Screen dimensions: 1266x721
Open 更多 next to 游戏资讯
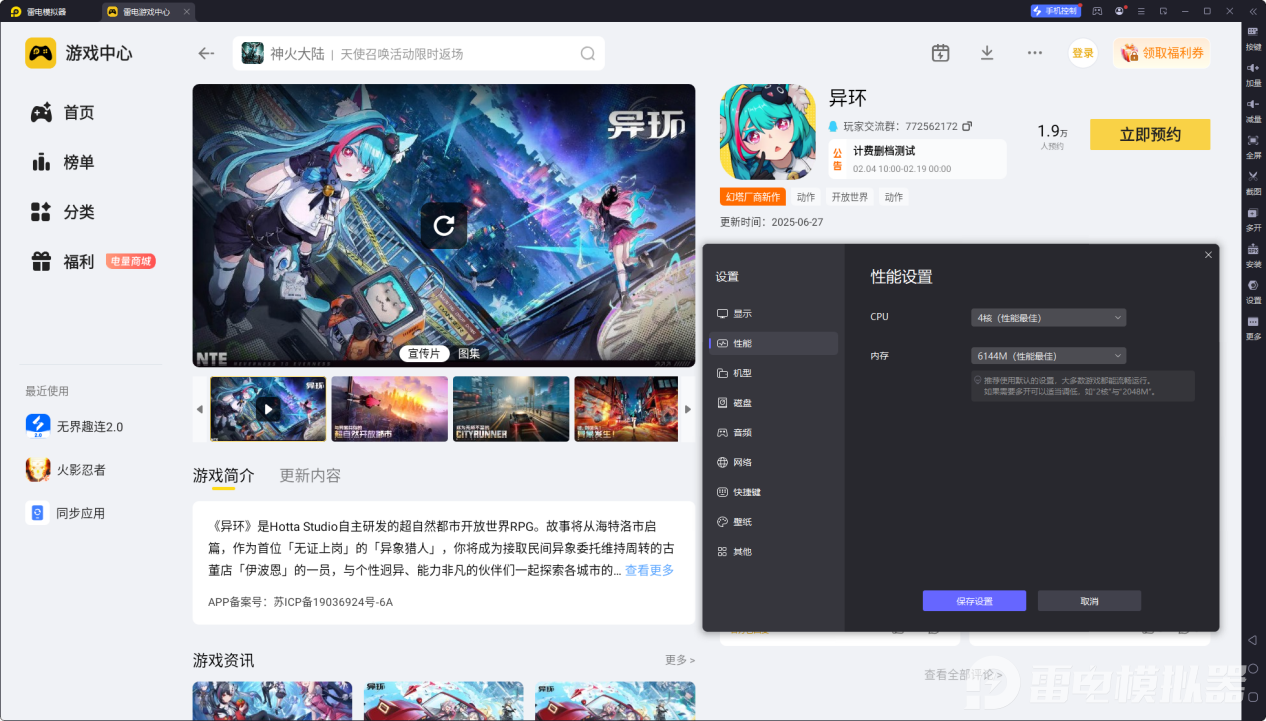coord(680,660)
